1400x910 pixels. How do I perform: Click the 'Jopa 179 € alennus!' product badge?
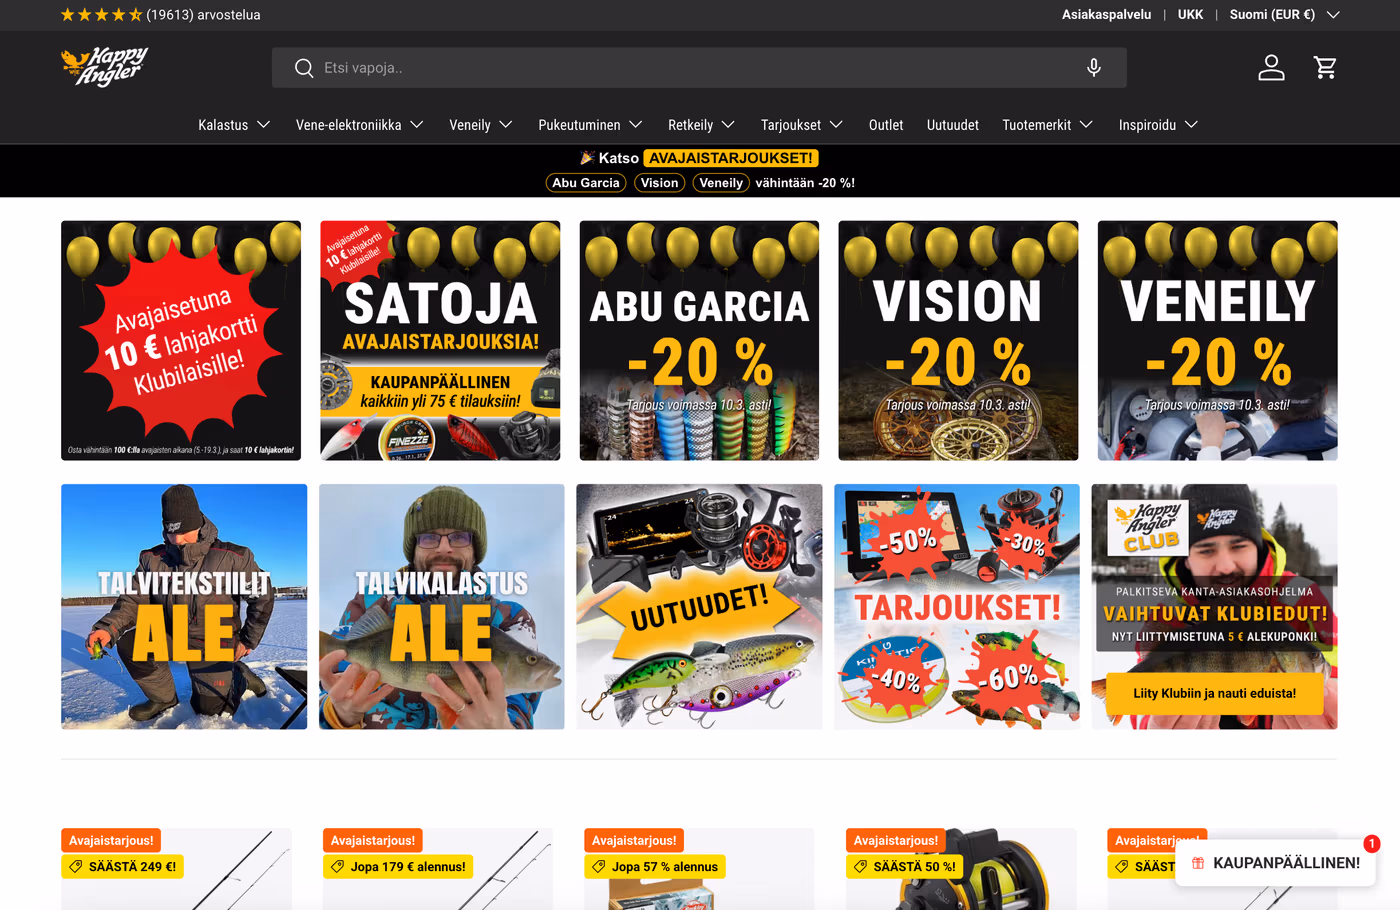click(x=398, y=867)
